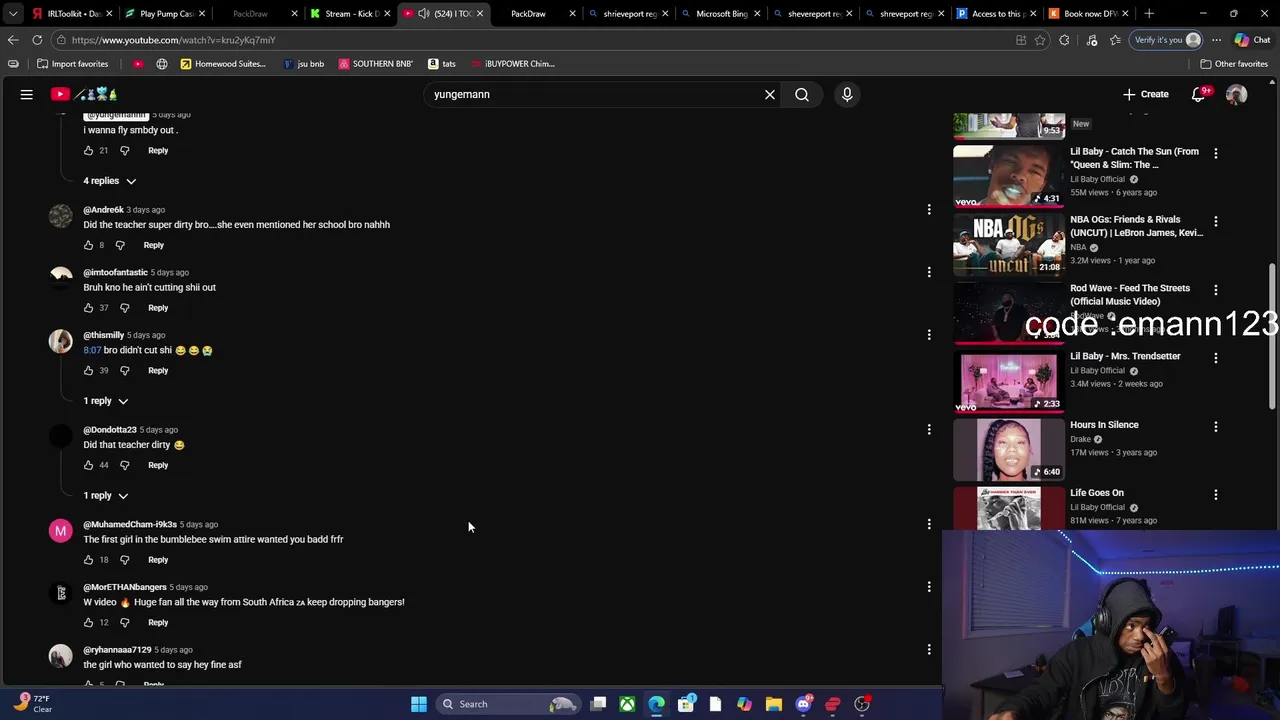Open the Windows Start menu
1280x720 pixels.
(419, 704)
